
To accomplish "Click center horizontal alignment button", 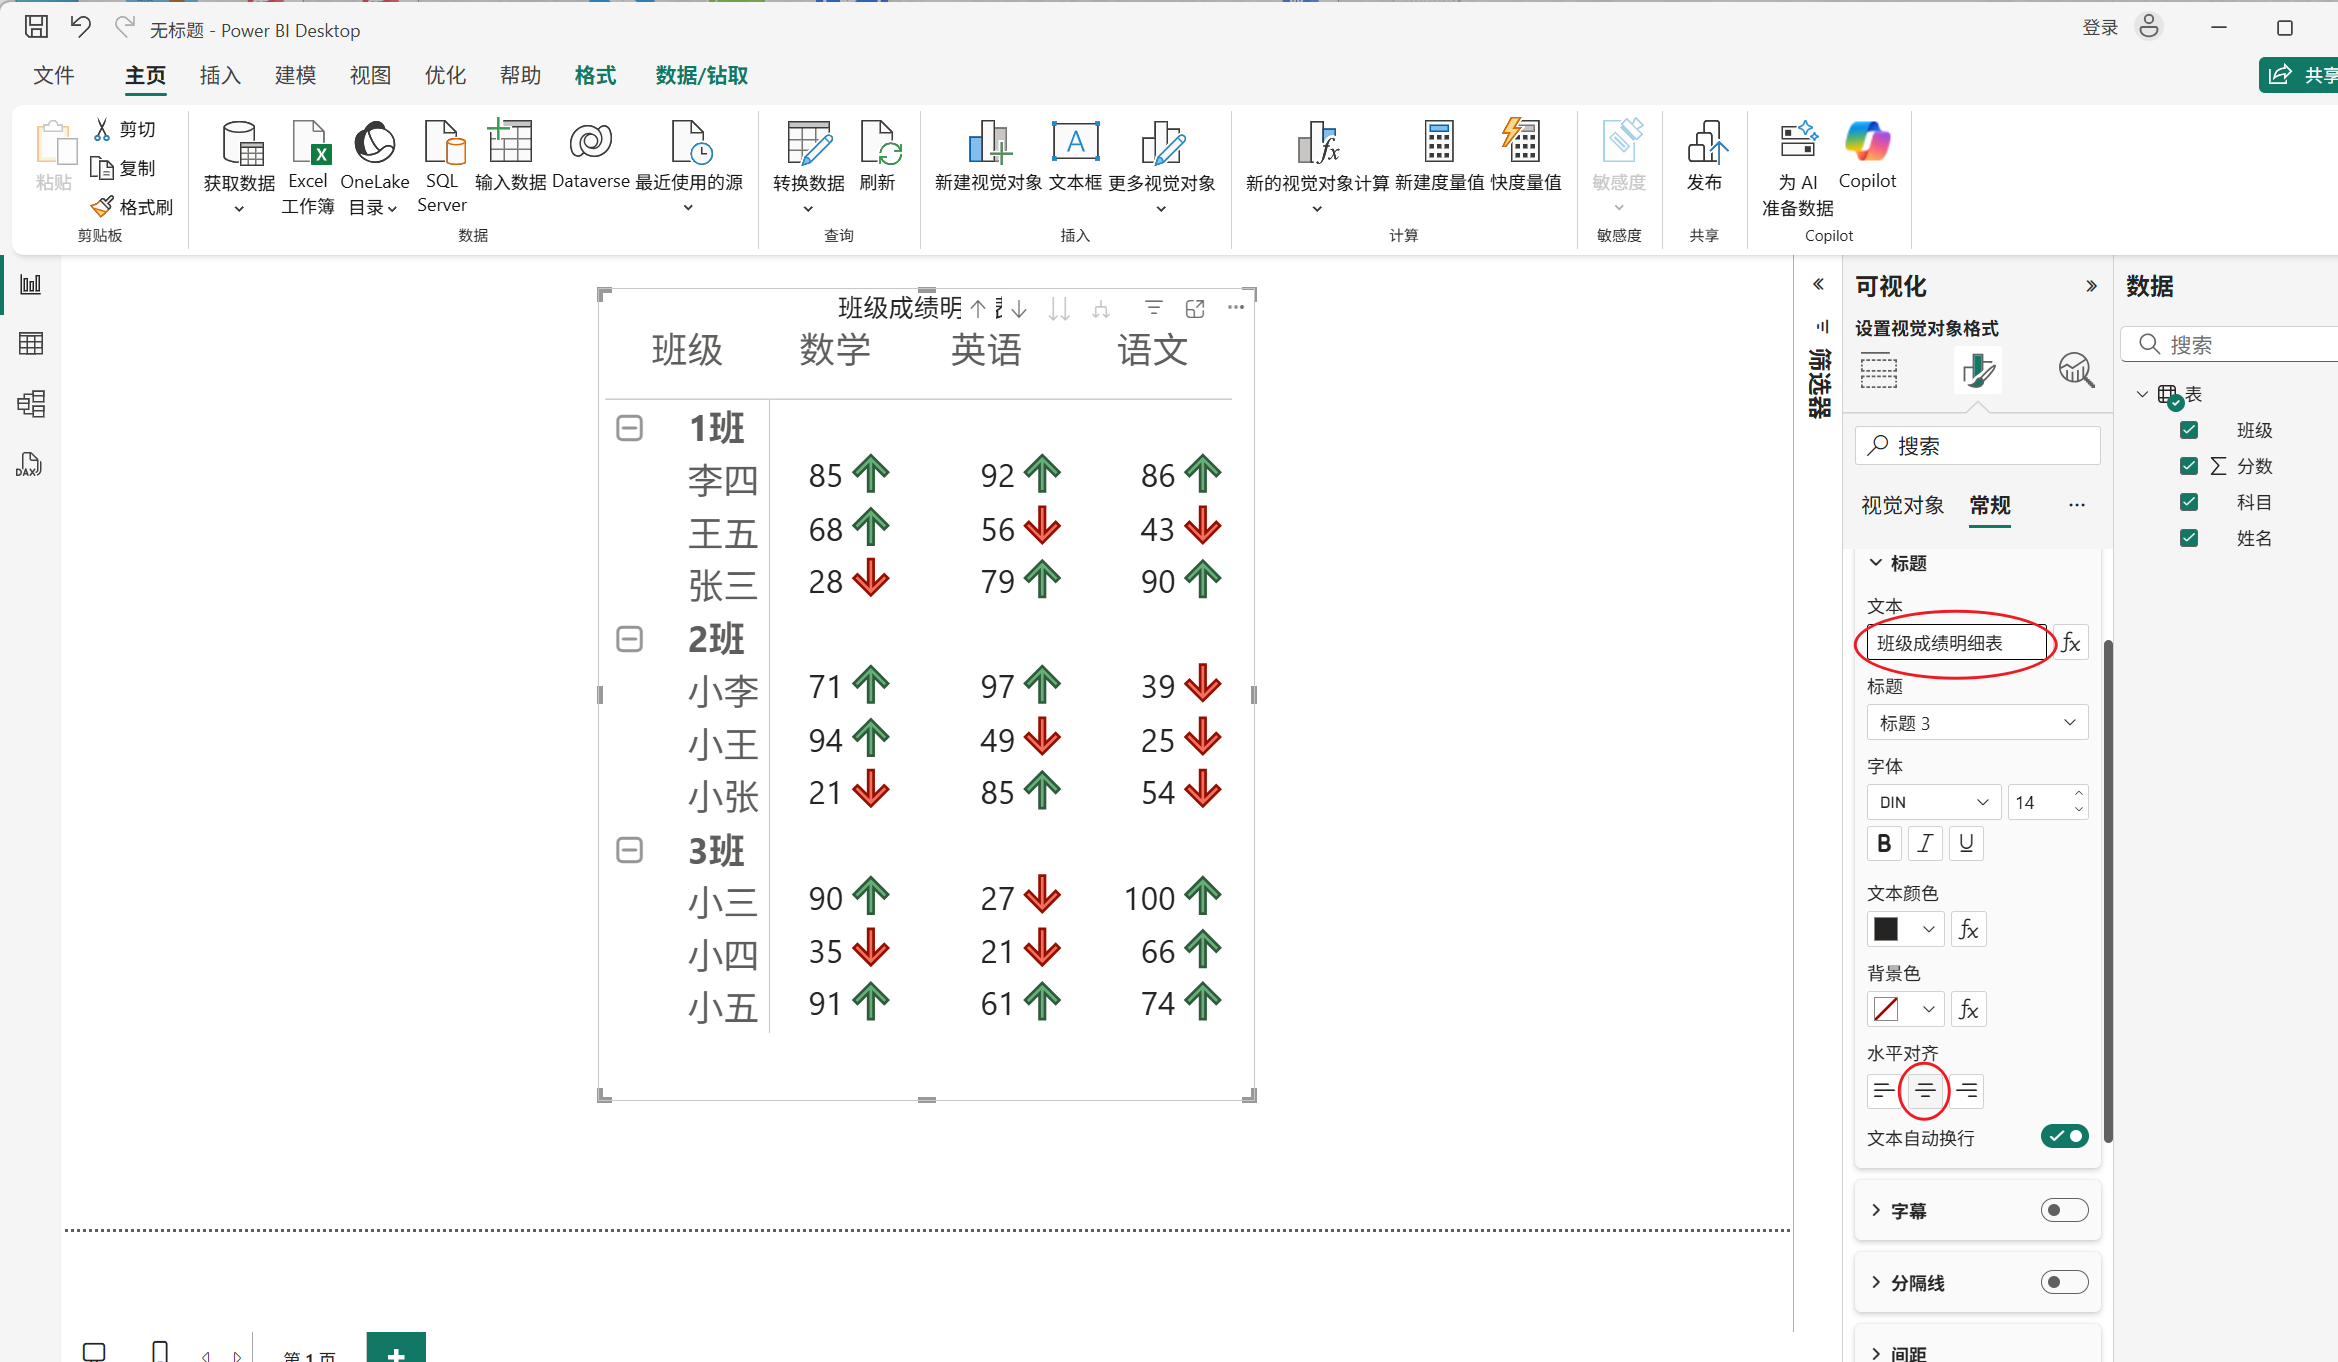I will (1924, 1091).
